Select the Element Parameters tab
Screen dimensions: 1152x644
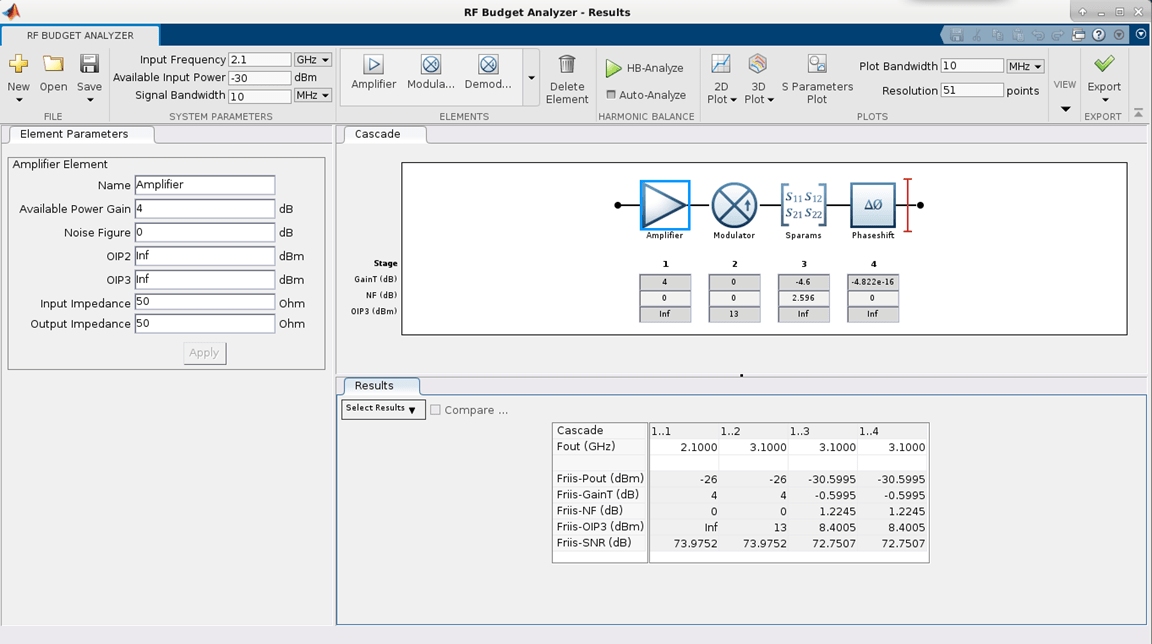pos(76,134)
